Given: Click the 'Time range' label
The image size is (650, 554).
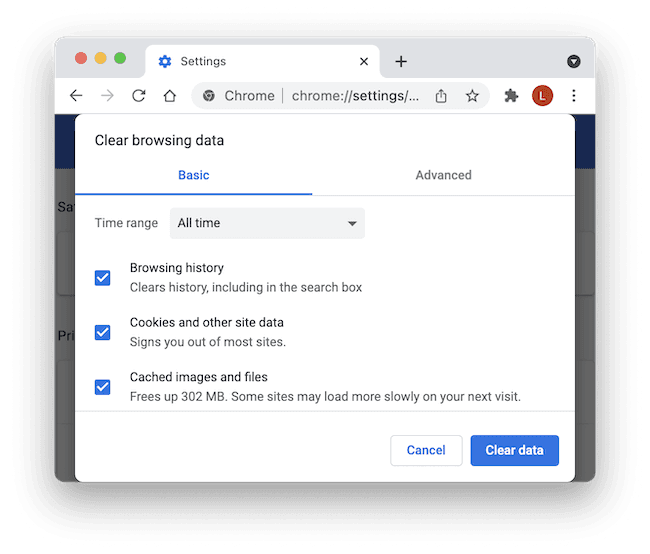Looking at the screenshot, I should click(x=126, y=223).
